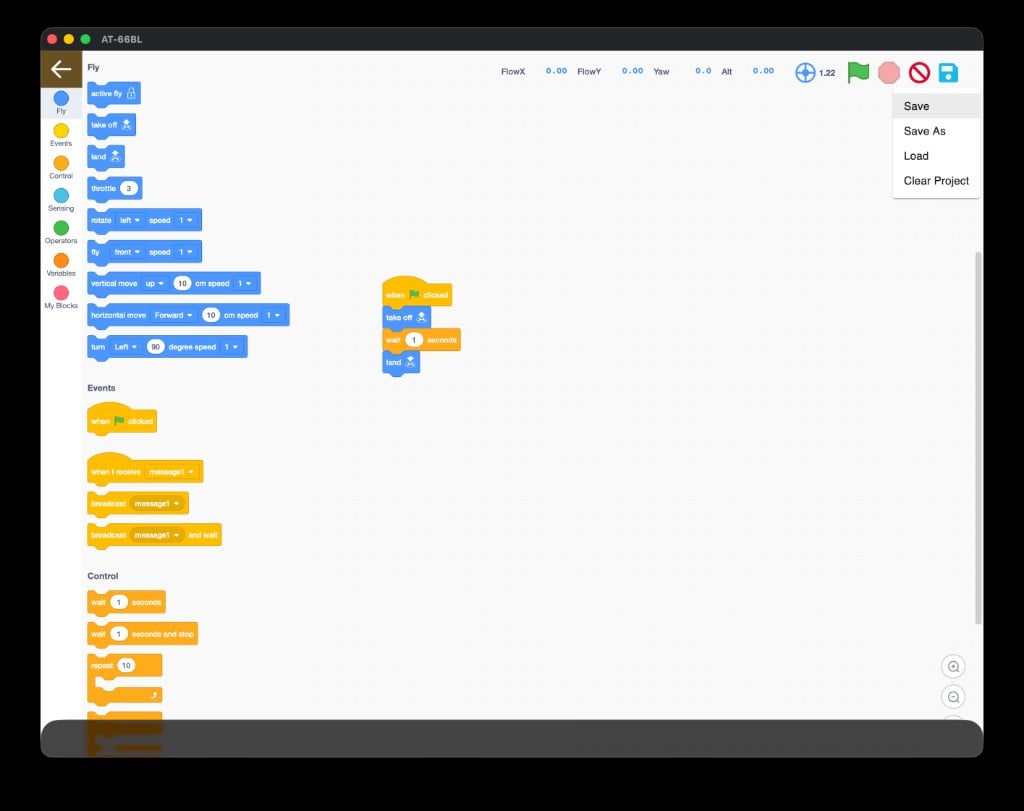
Task: Click the back arrow button
Action: click(x=61, y=69)
